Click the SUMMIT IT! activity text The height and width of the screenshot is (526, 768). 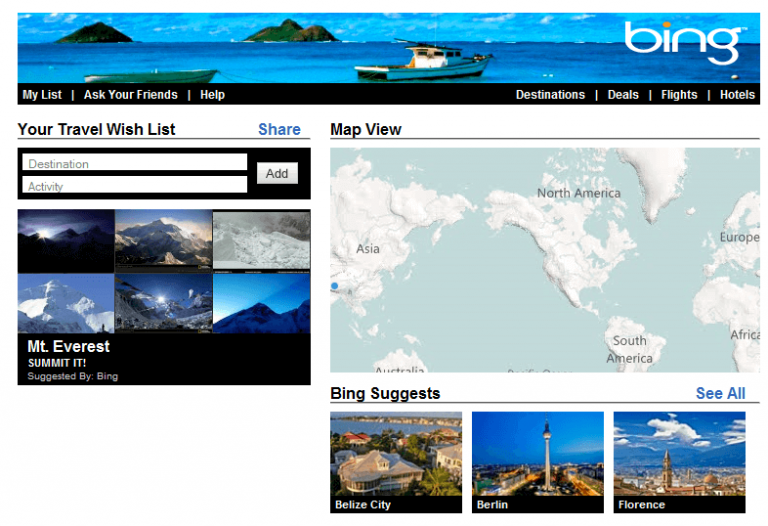click(x=57, y=363)
